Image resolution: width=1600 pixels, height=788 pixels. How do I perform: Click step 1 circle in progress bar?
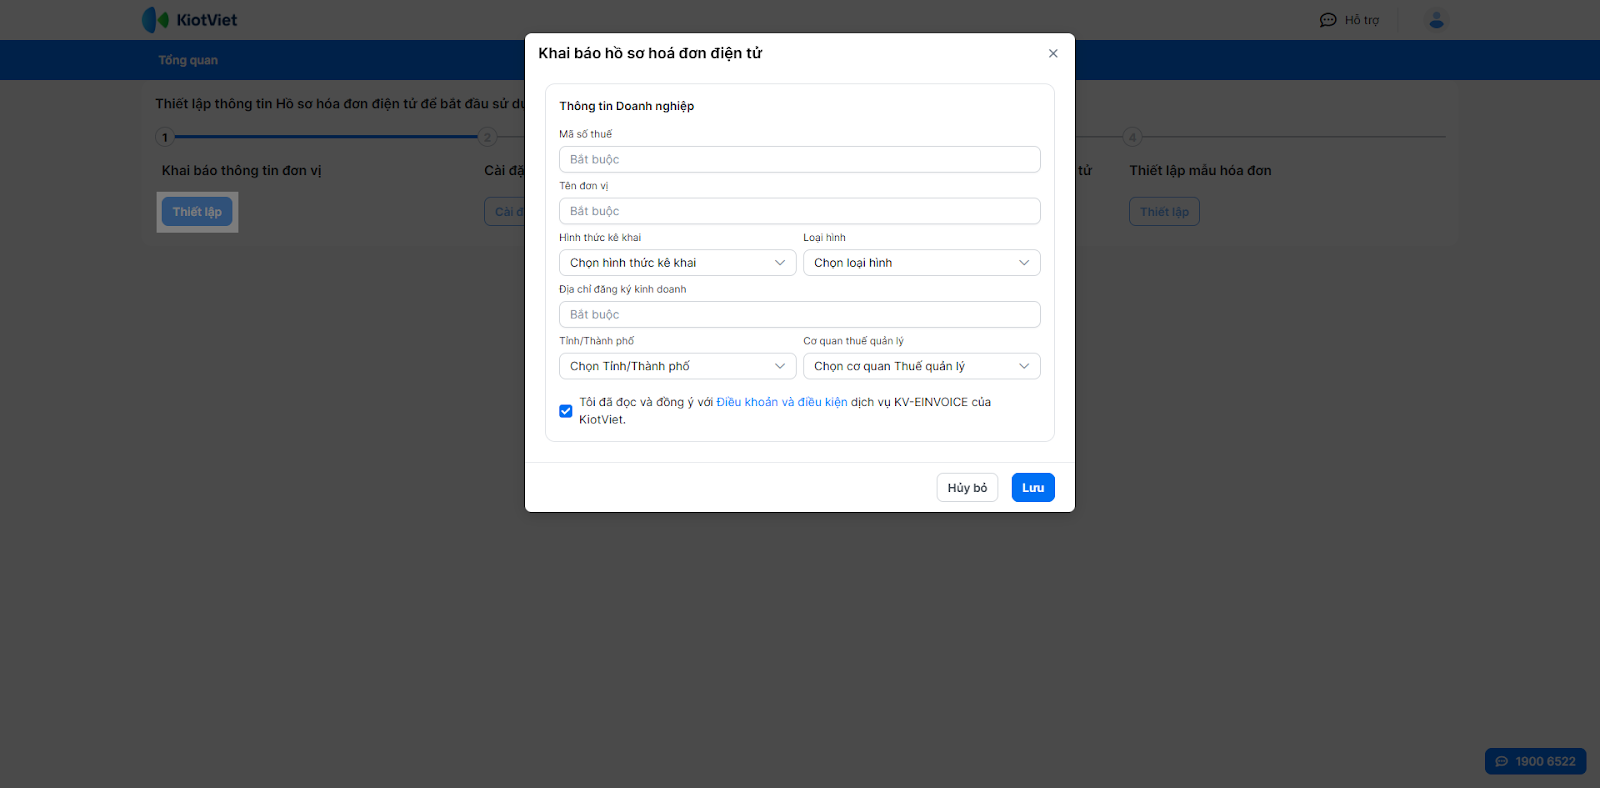(x=165, y=137)
